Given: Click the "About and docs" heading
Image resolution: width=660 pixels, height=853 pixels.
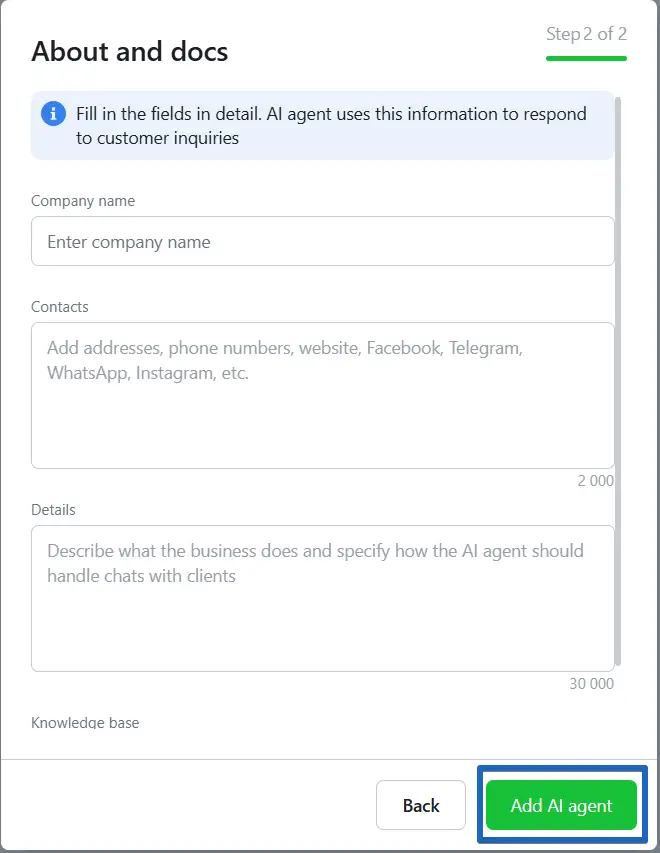Looking at the screenshot, I should point(130,51).
